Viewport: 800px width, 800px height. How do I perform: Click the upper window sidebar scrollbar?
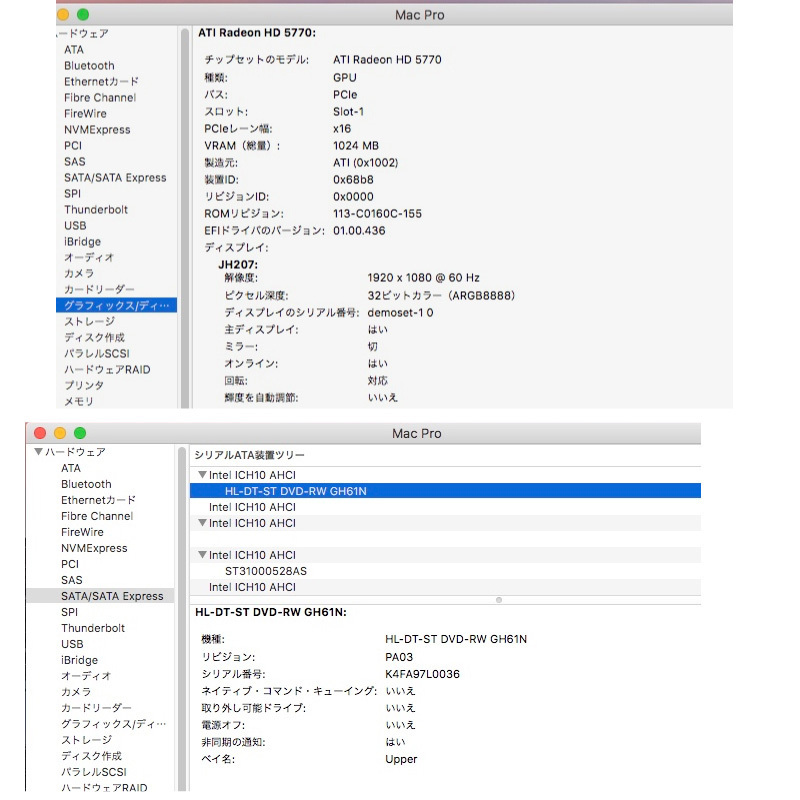click(x=185, y=218)
